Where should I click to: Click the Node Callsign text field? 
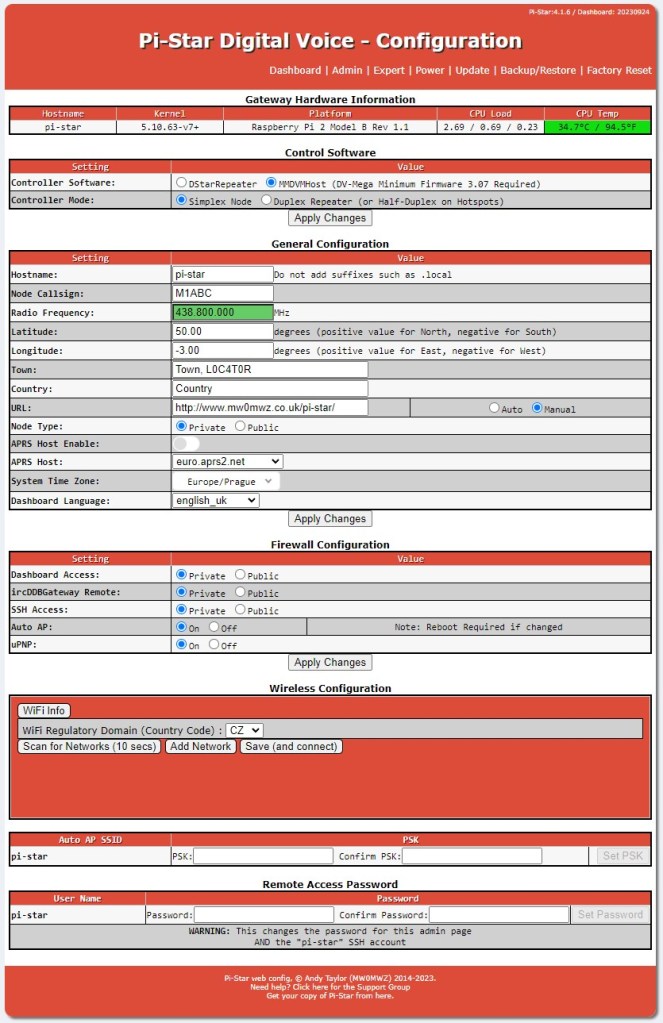coord(222,293)
